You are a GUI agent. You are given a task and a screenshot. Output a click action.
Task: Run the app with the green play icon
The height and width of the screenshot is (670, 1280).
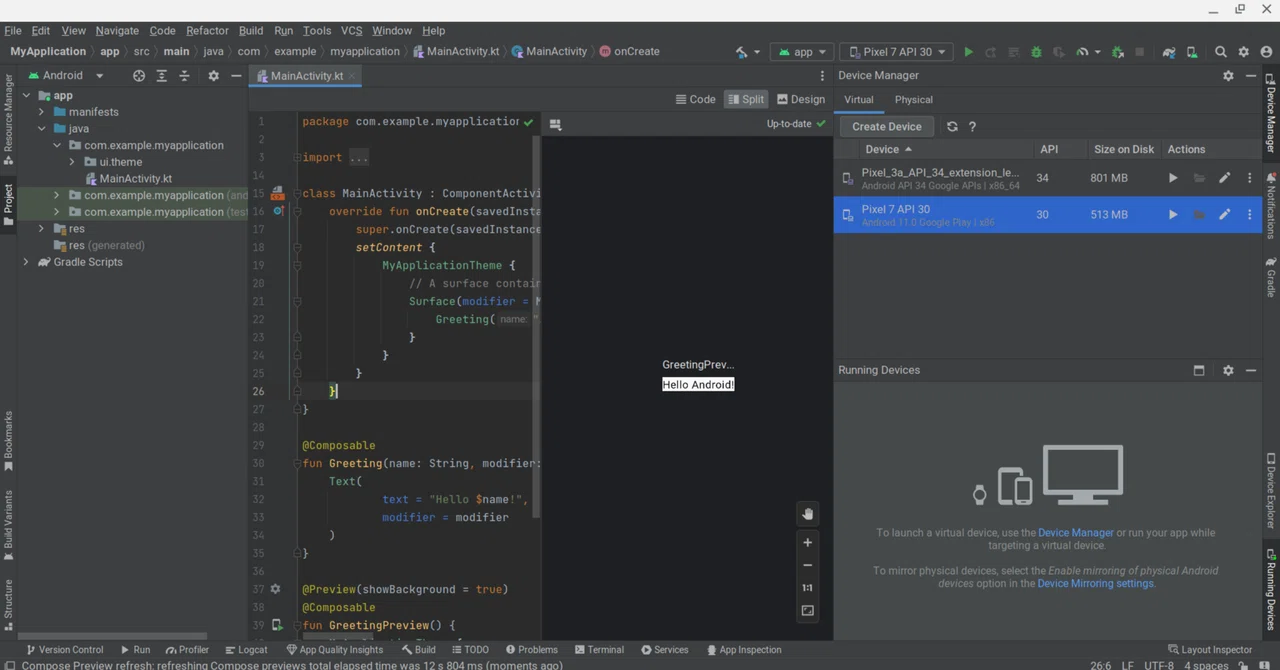[968, 52]
